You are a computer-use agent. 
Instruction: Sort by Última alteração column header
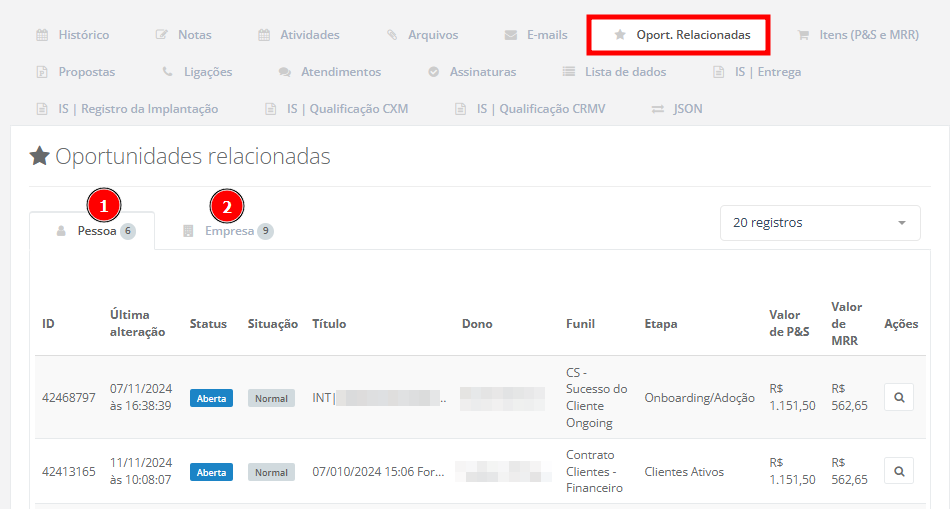tap(137, 323)
